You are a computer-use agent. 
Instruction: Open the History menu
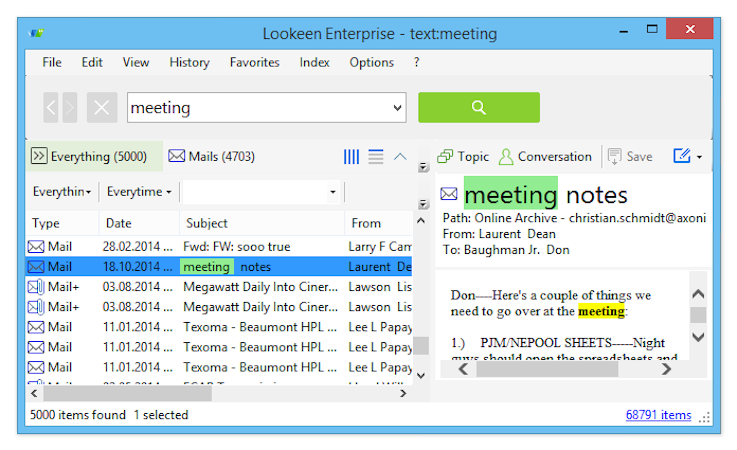[x=189, y=62]
